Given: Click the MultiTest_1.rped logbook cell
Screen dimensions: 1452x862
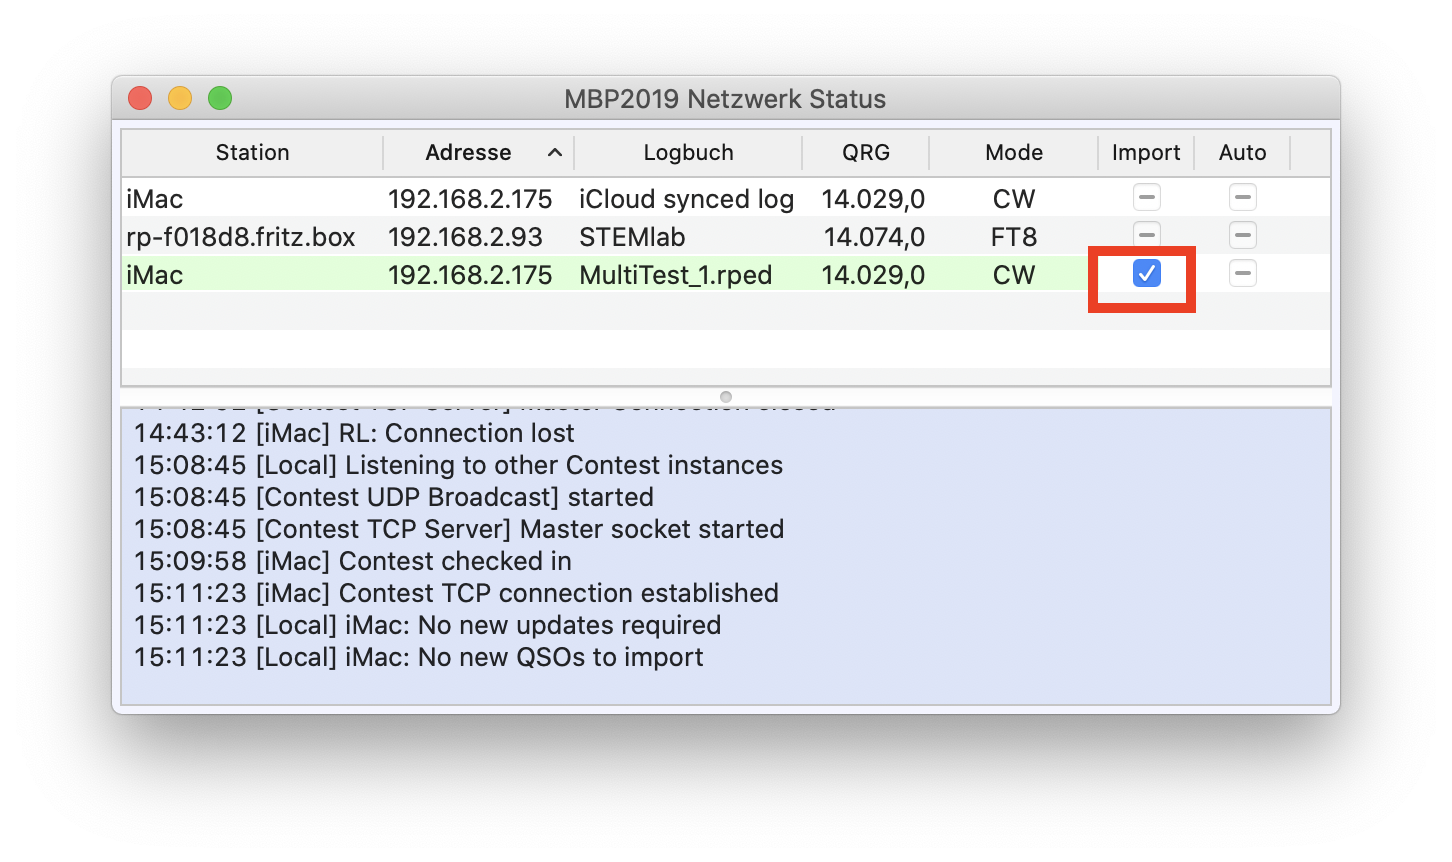Looking at the screenshot, I should pyautogui.click(x=675, y=275).
